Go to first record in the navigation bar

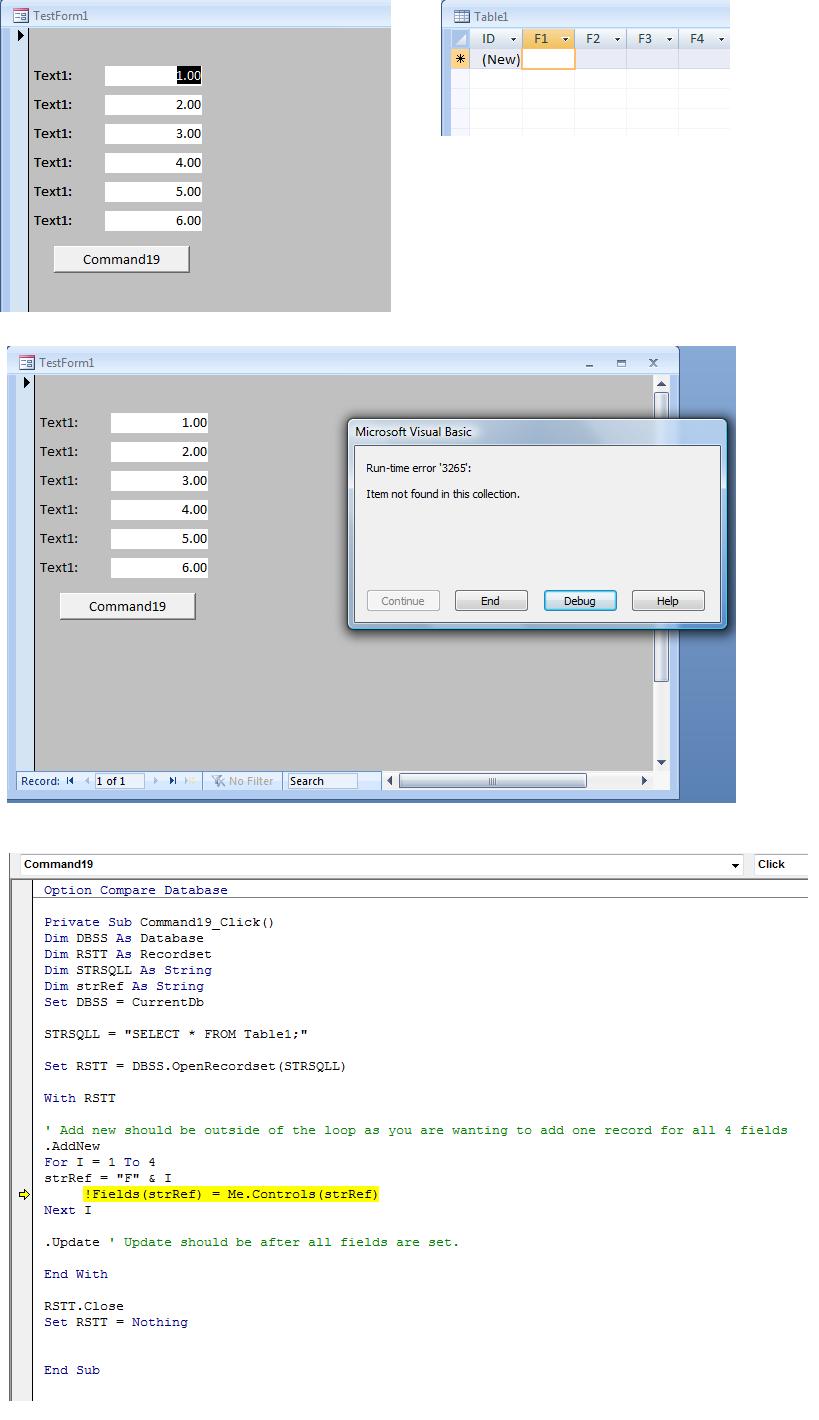coord(70,781)
